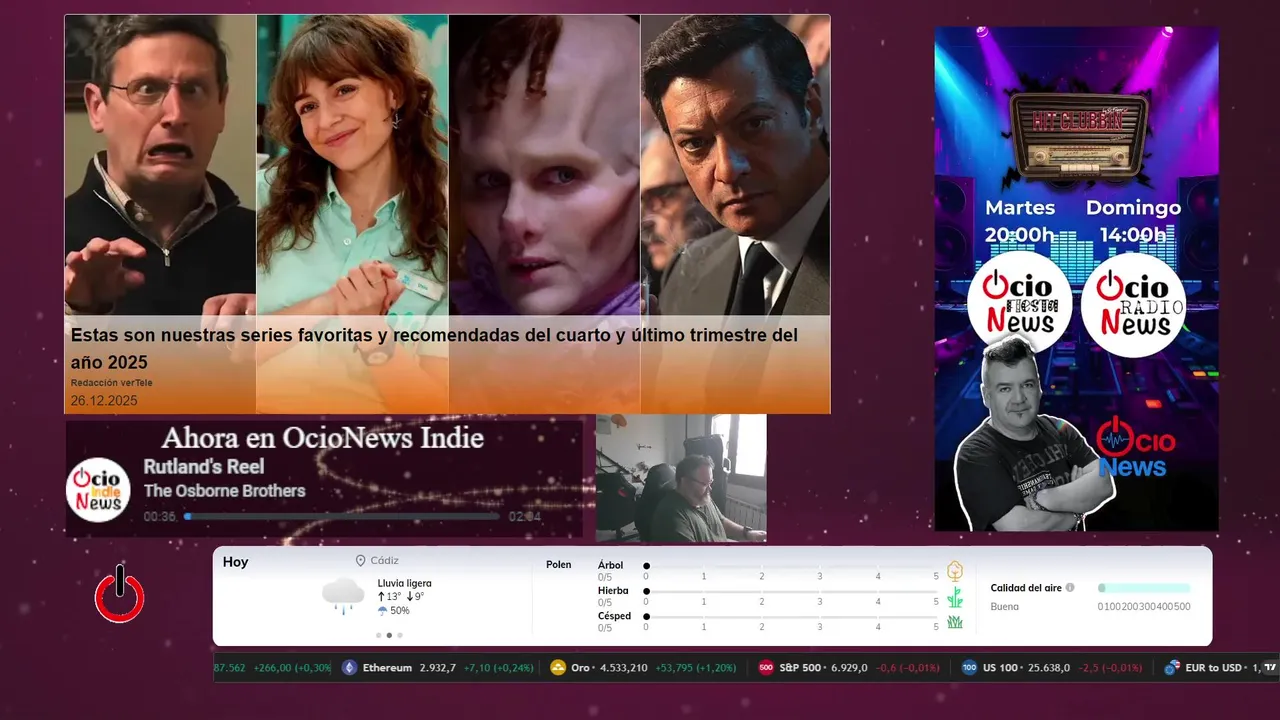Image resolution: width=1280 pixels, height=720 pixels.
Task: Click the EUR to USD currency icon
Action: (1171, 668)
